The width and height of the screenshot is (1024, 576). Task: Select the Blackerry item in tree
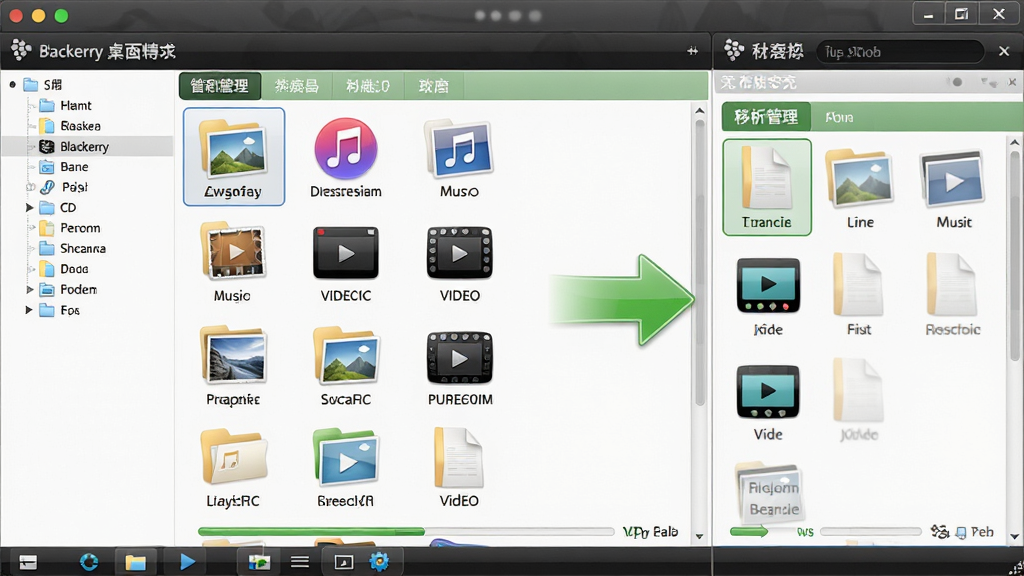(x=74, y=146)
